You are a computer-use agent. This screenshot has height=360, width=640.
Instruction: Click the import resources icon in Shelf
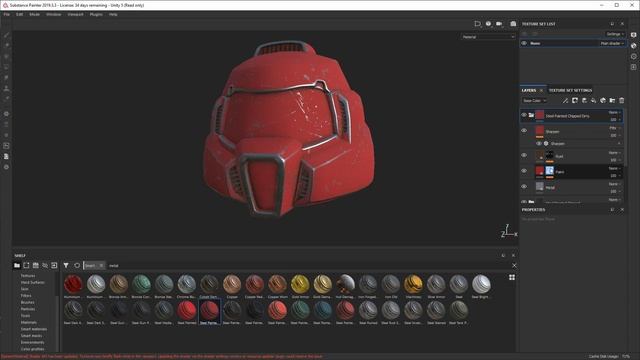(x=54, y=265)
